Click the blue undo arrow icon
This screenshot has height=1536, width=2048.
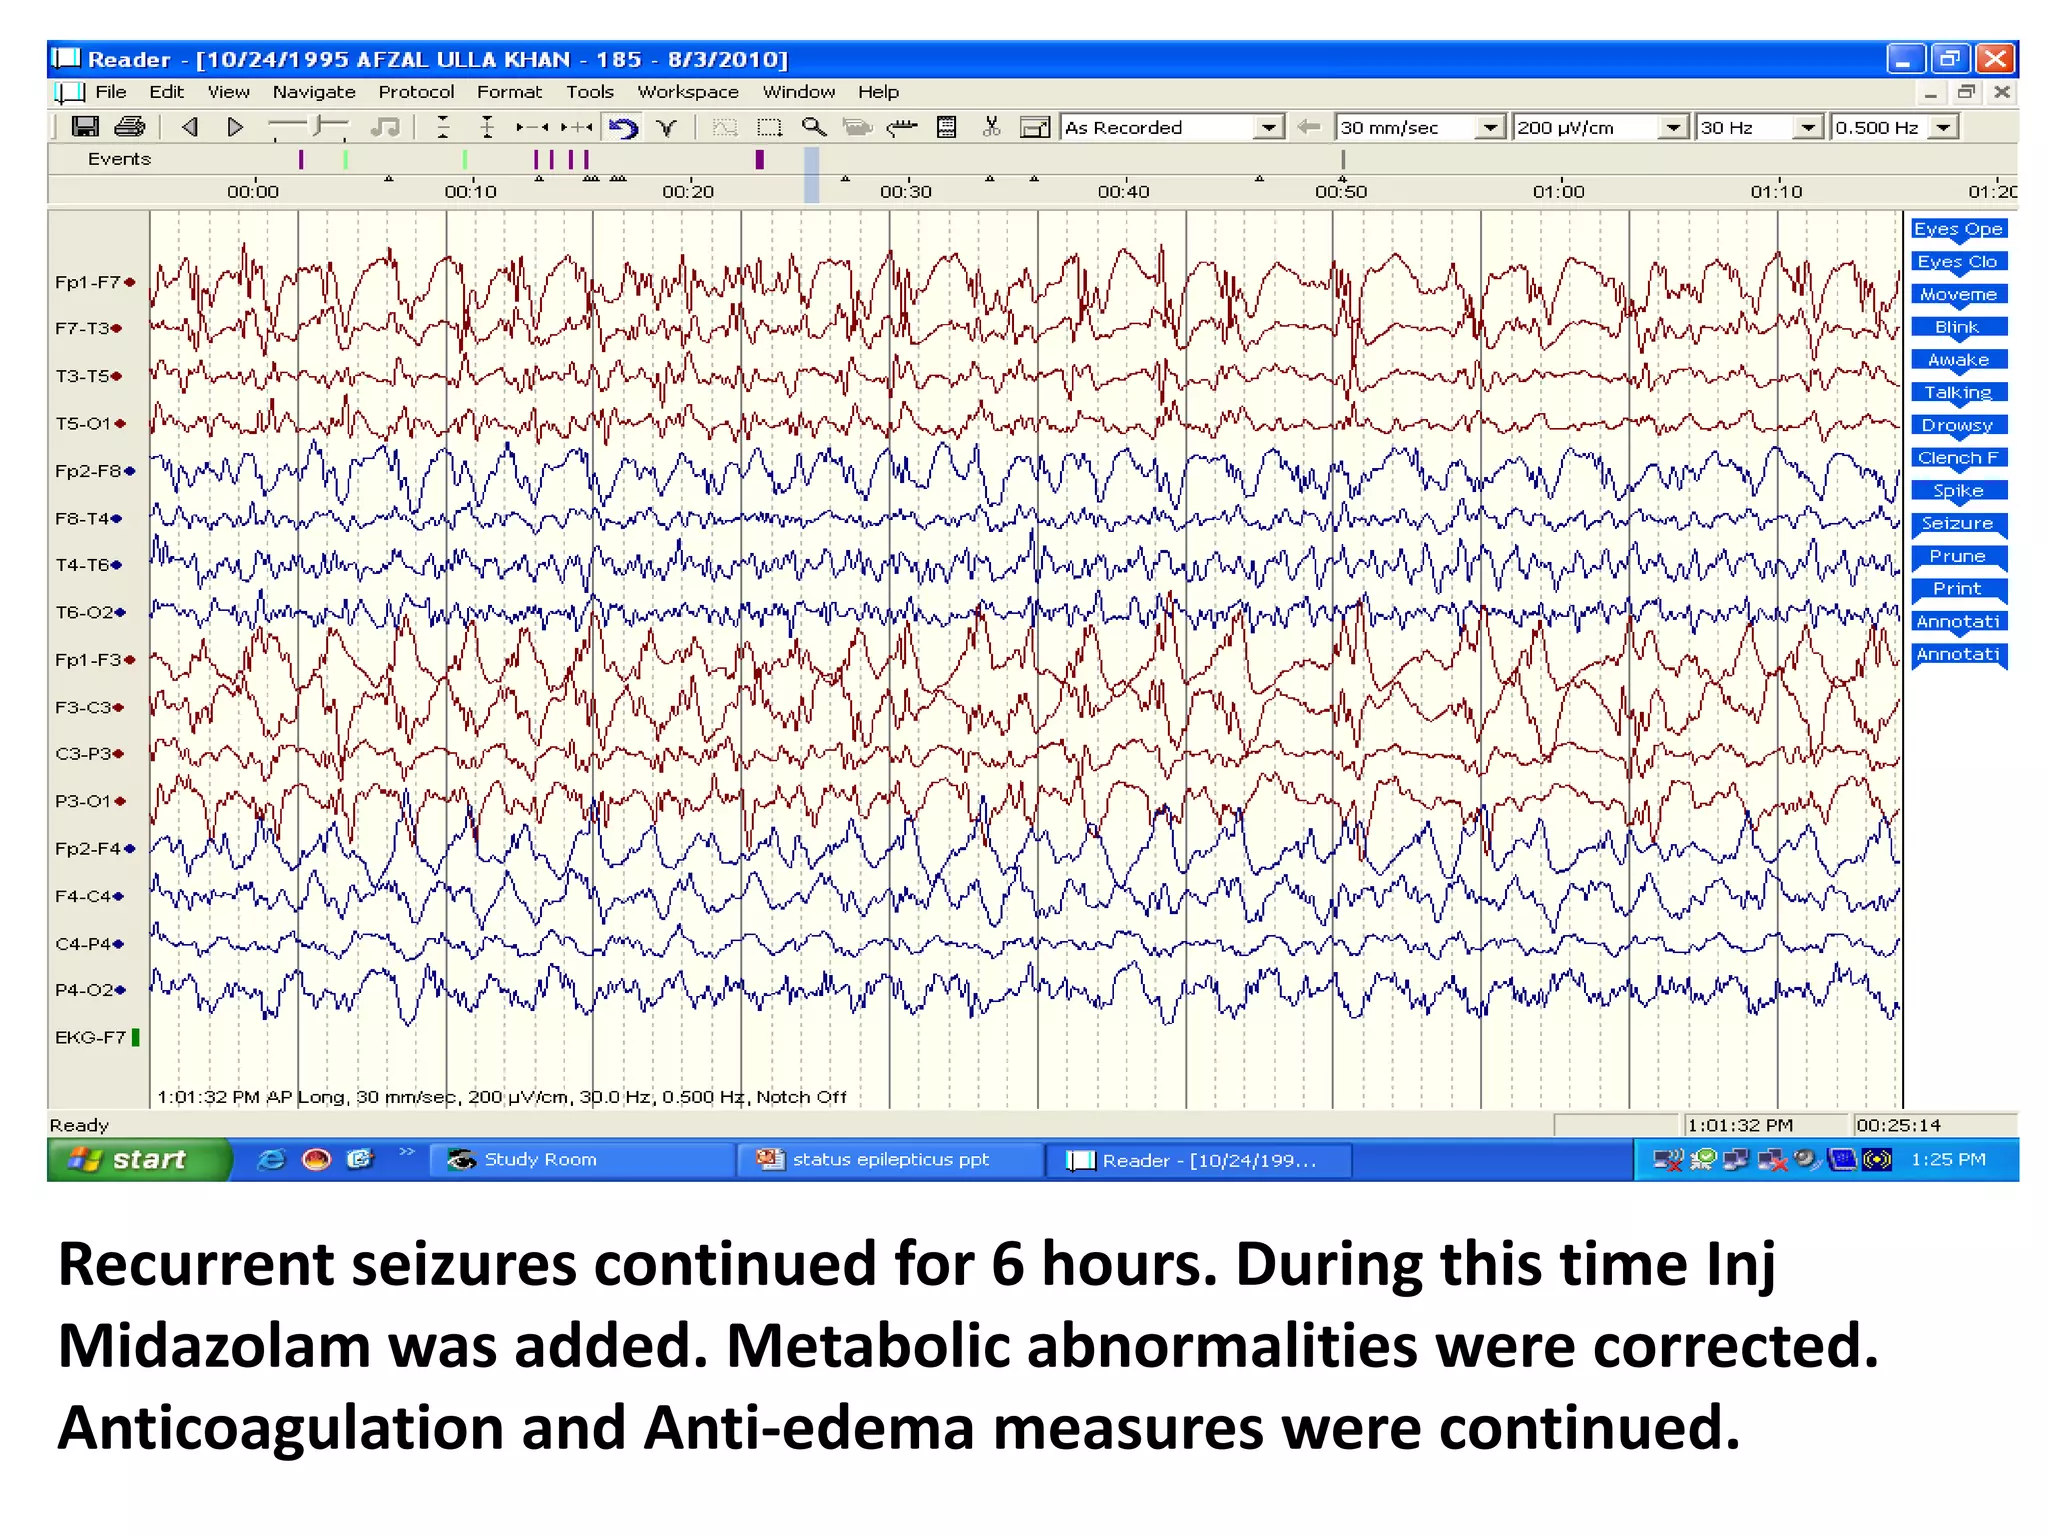coord(623,127)
